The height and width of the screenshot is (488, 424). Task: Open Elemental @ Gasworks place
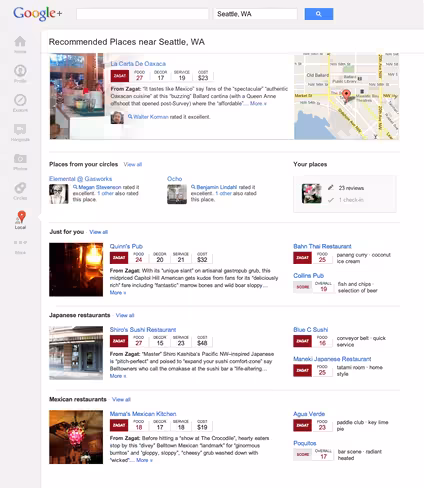(80, 179)
